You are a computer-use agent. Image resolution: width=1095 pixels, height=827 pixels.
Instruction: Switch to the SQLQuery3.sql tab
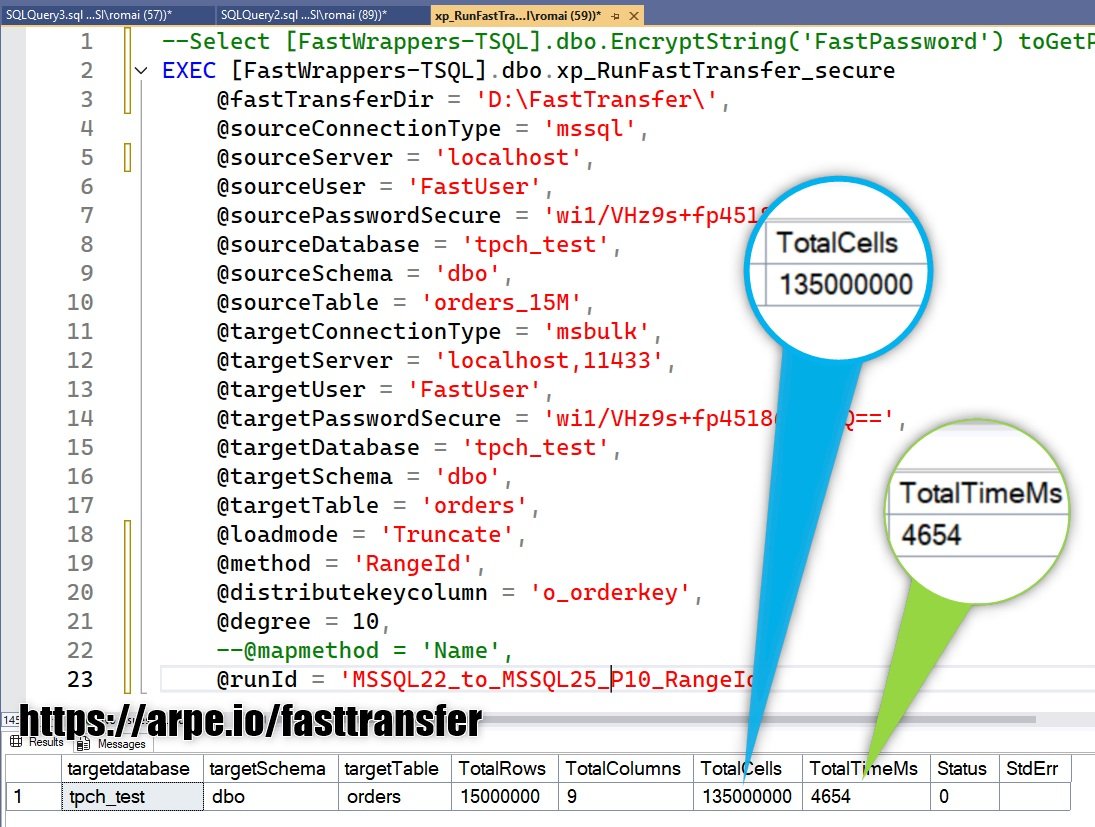(x=89, y=15)
